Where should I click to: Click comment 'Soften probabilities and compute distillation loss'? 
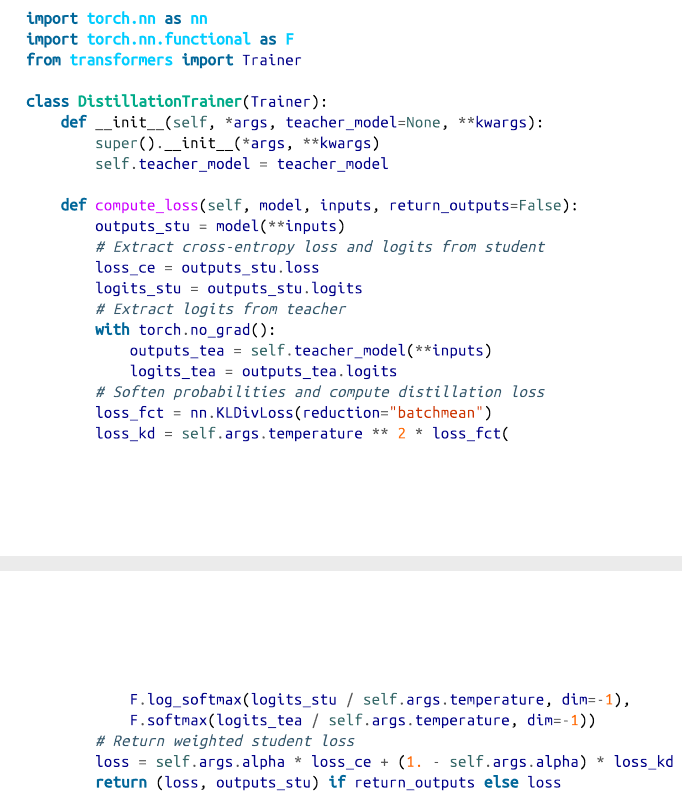coord(320,392)
